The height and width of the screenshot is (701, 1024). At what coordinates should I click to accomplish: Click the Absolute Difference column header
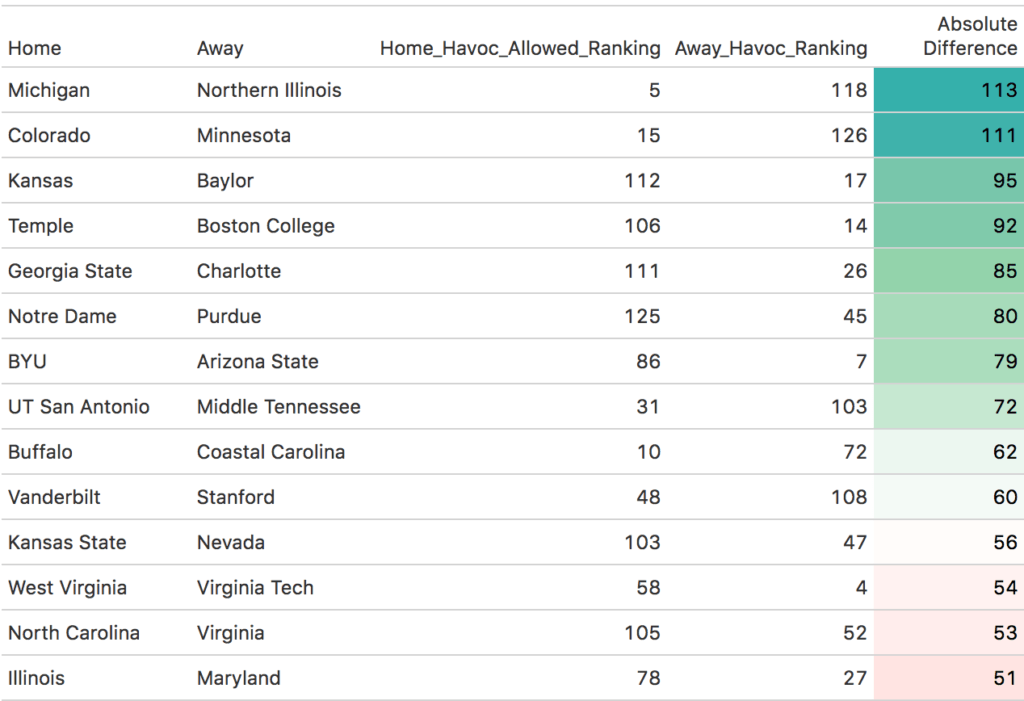click(x=970, y=36)
